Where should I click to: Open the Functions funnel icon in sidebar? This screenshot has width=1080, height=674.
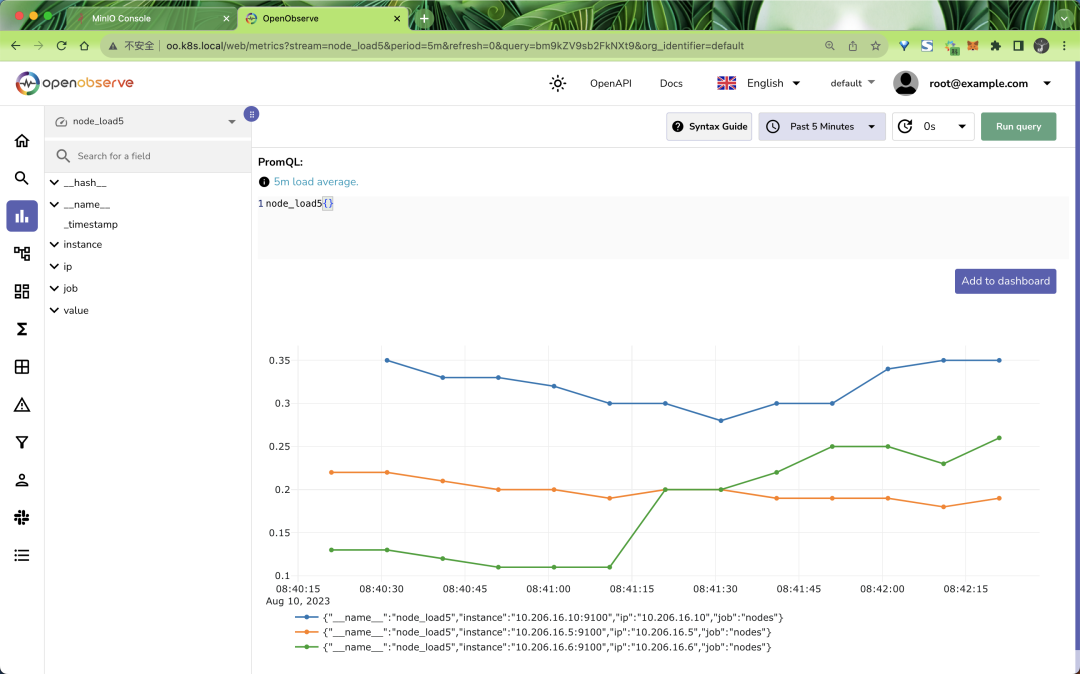coord(22,442)
